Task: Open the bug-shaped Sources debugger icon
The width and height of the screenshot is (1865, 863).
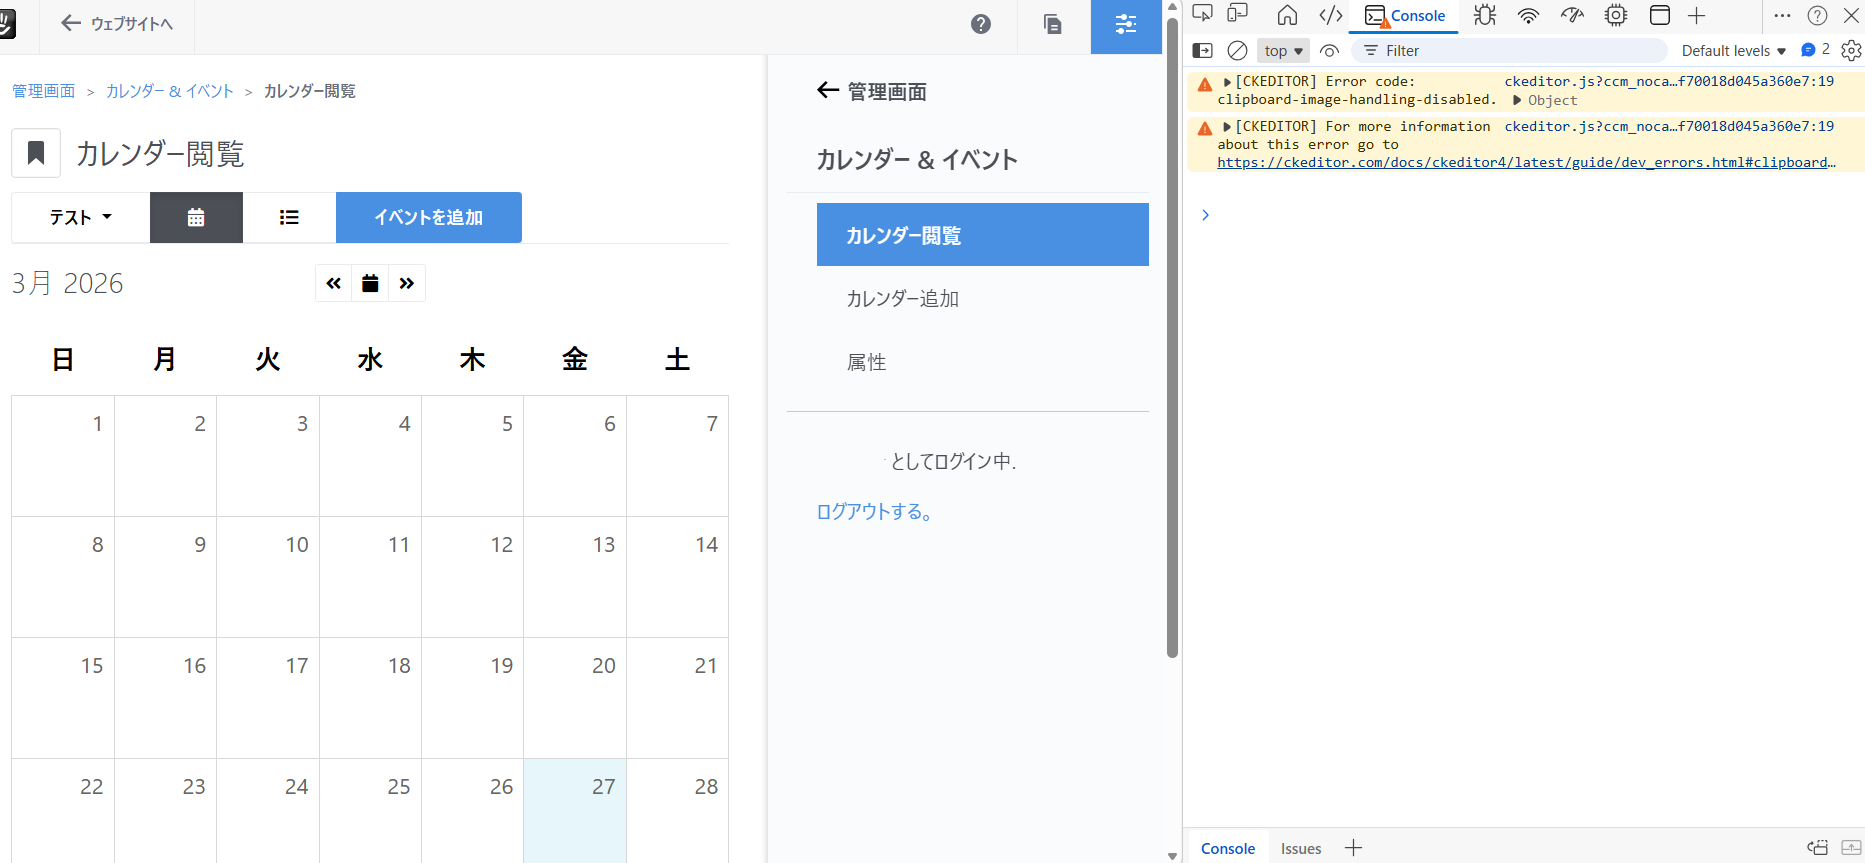Action: tap(1485, 15)
